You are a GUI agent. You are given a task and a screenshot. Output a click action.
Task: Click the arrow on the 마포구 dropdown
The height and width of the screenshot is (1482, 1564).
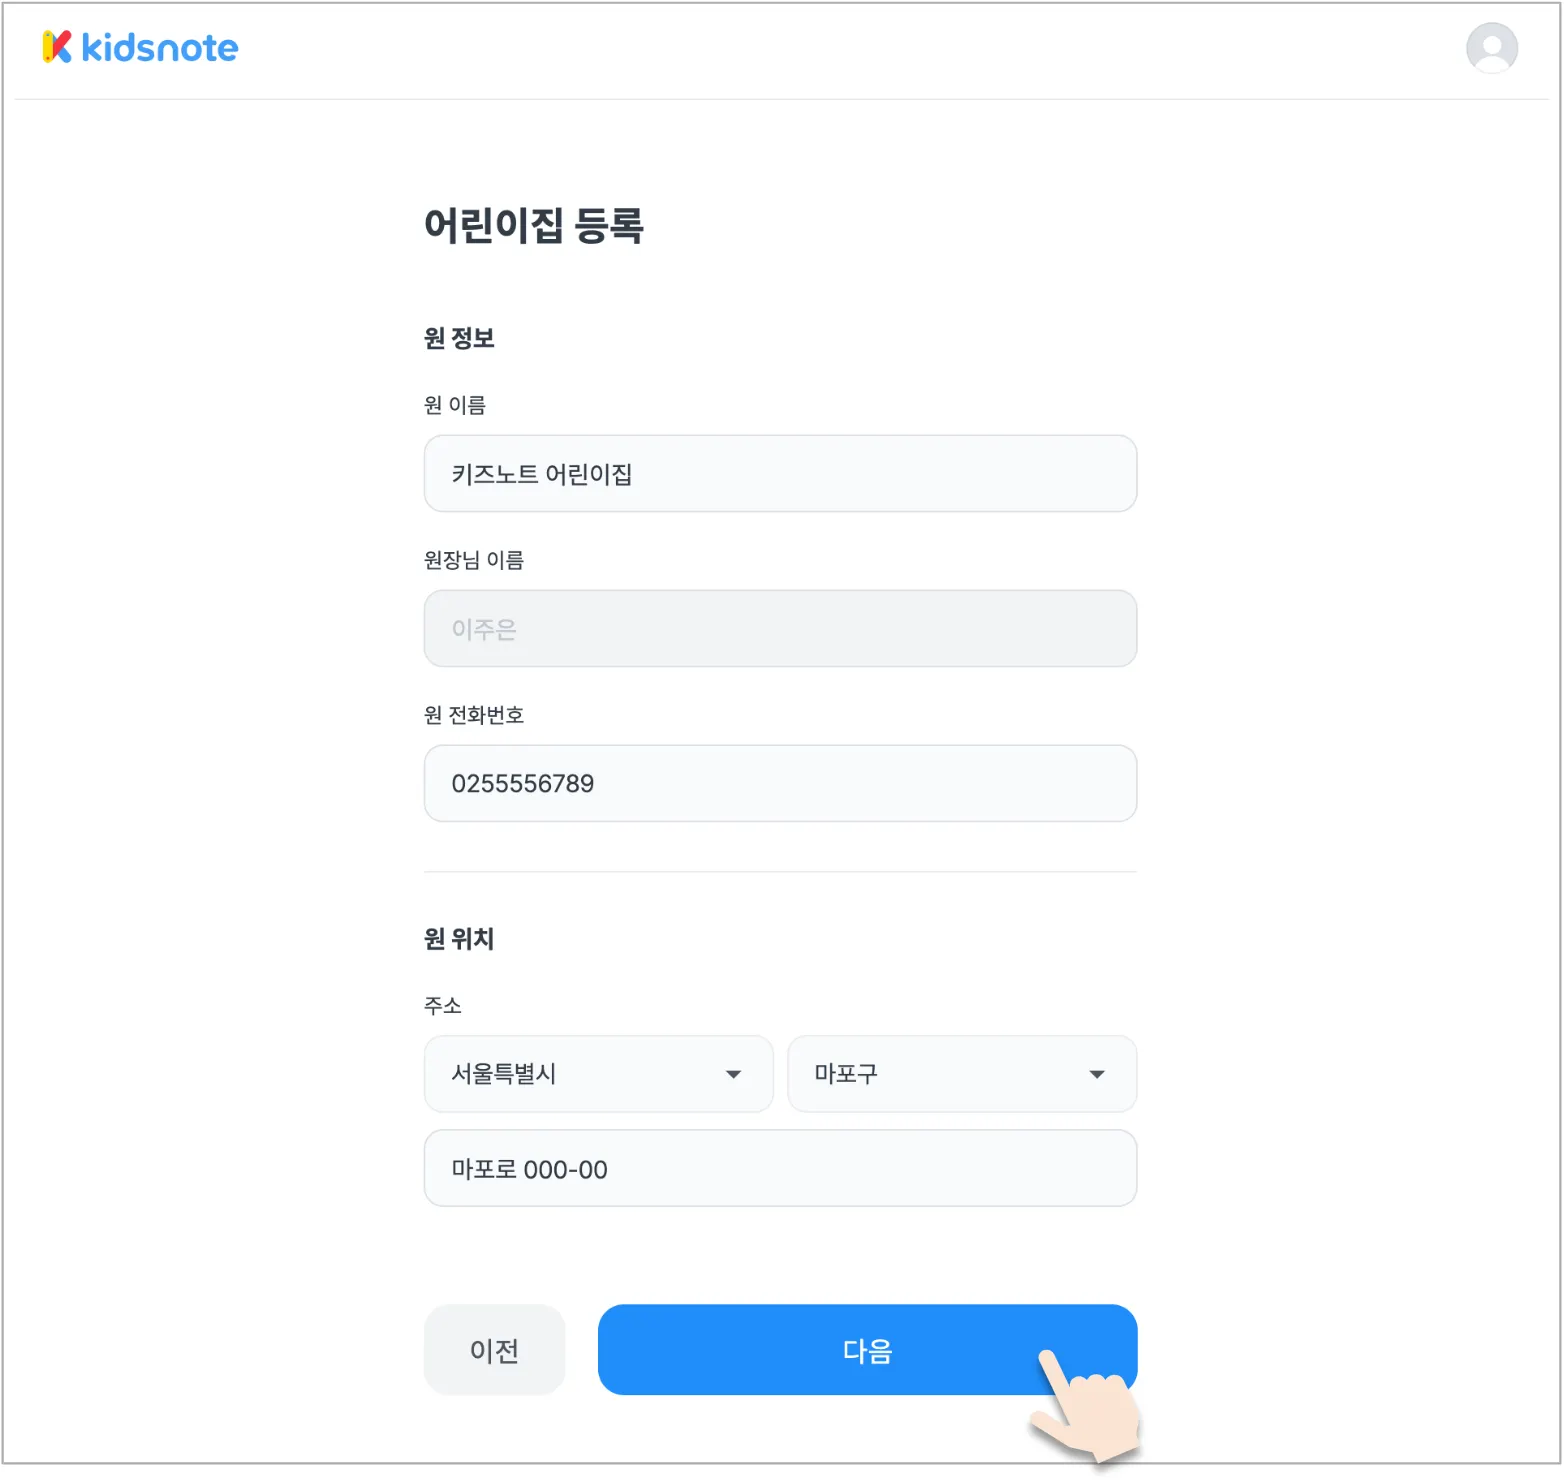[x=1097, y=1074]
